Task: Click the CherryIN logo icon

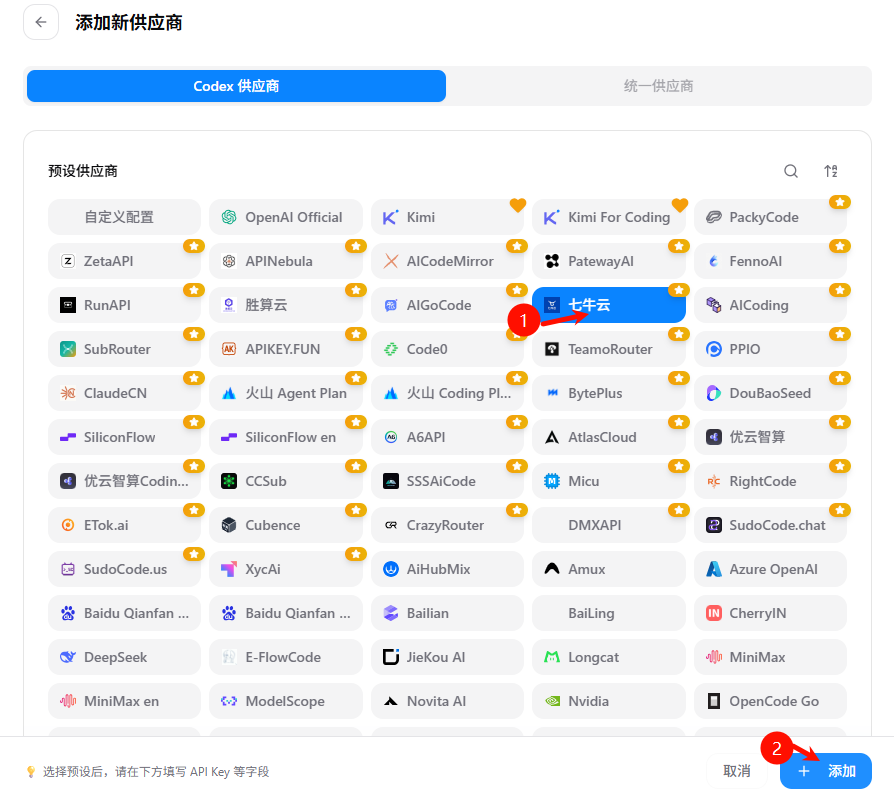Action: click(x=714, y=613)
